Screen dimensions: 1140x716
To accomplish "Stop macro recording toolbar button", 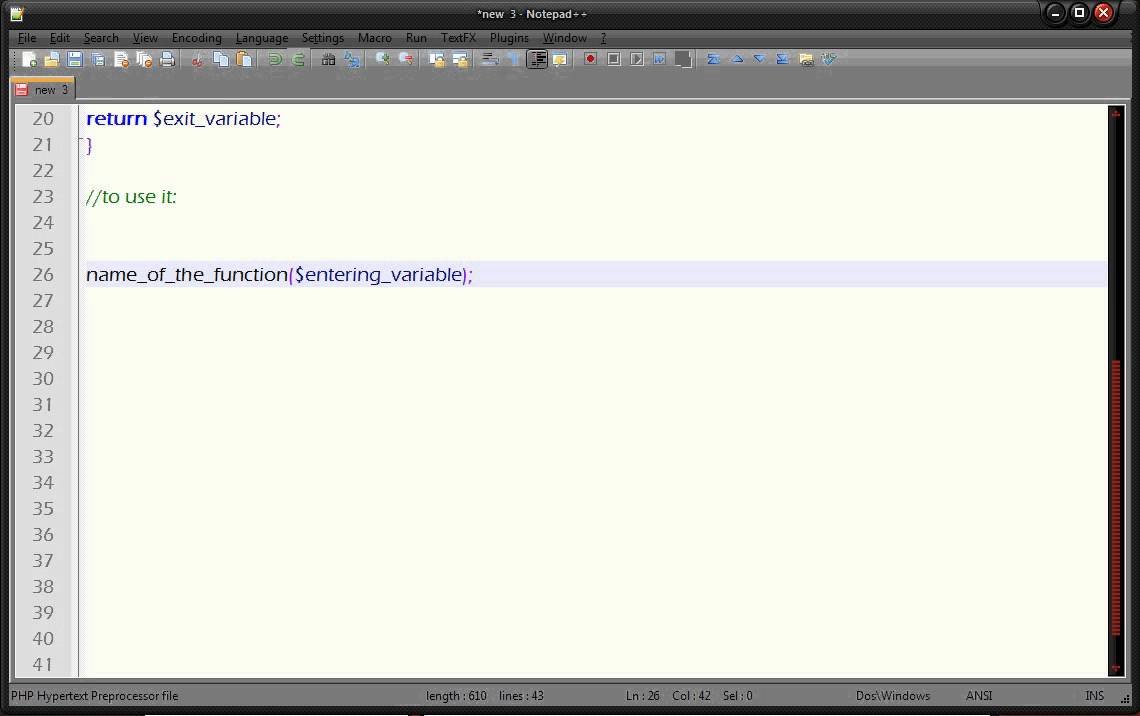I will click(614, 60).
